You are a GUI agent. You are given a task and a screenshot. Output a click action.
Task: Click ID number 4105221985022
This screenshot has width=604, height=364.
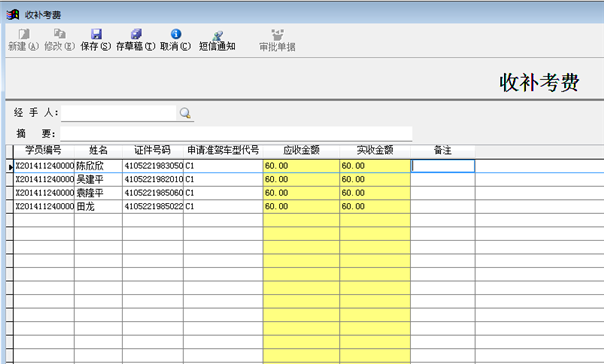(153, 206)
